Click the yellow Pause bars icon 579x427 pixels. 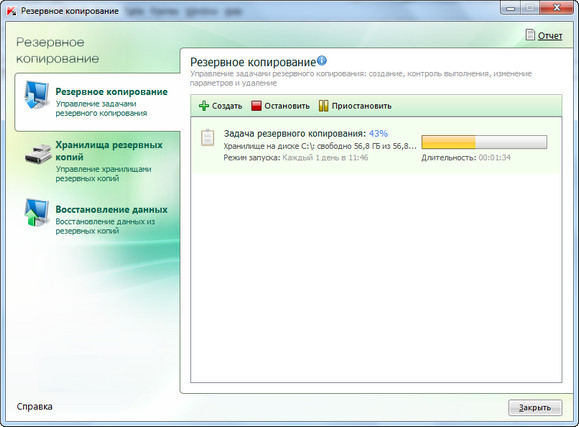tap(323, 106)
